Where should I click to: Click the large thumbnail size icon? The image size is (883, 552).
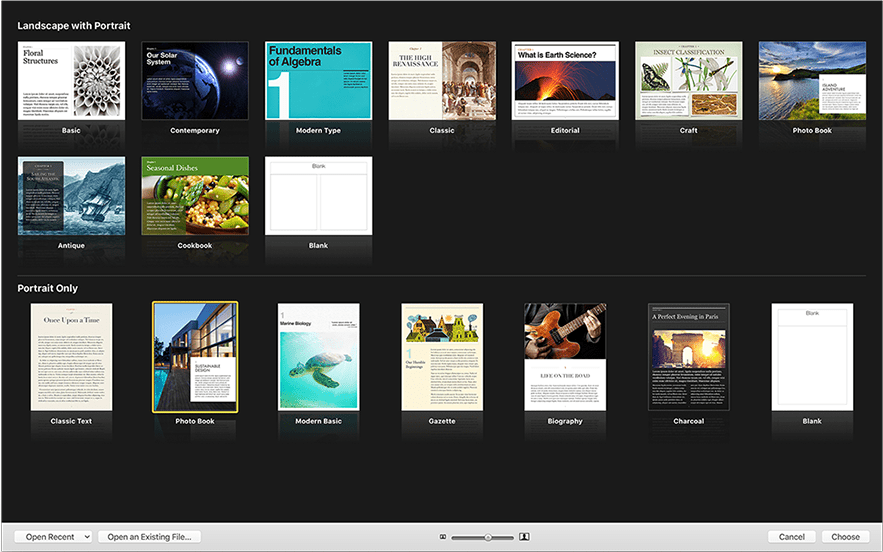[x=524, y=537]
